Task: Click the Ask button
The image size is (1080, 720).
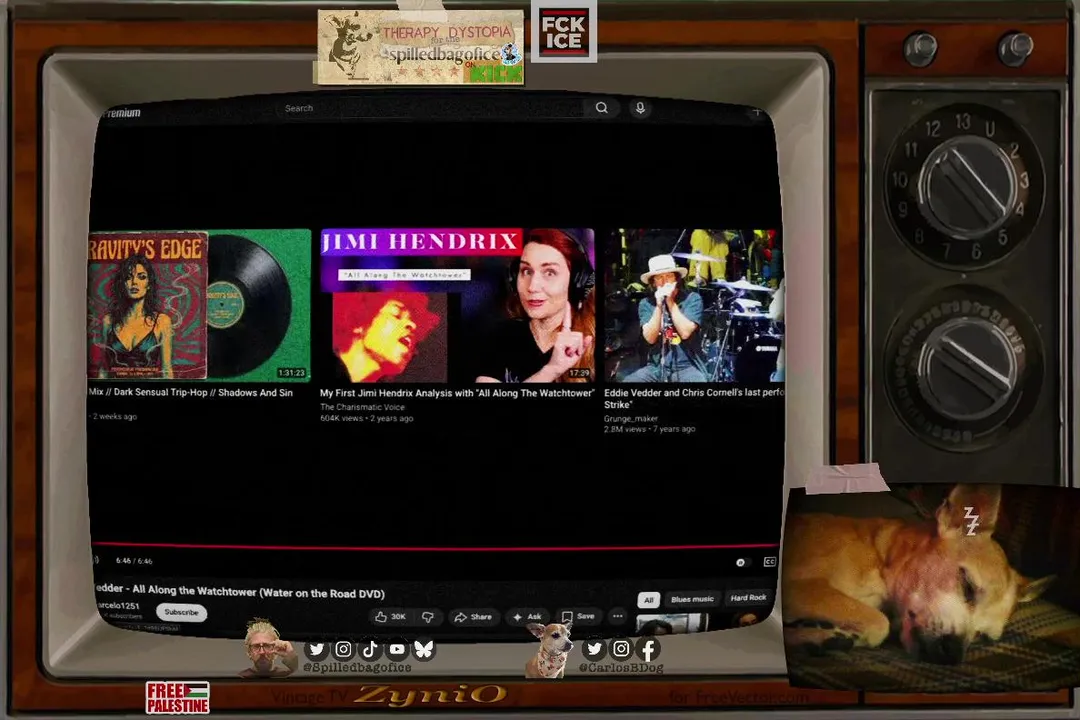Action: click(527, 617)
